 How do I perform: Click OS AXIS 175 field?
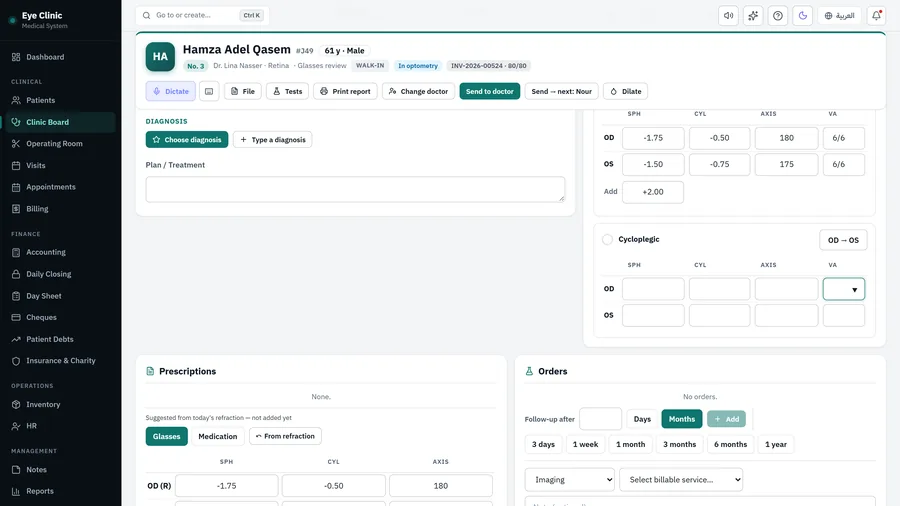click(x=786, y=164)
